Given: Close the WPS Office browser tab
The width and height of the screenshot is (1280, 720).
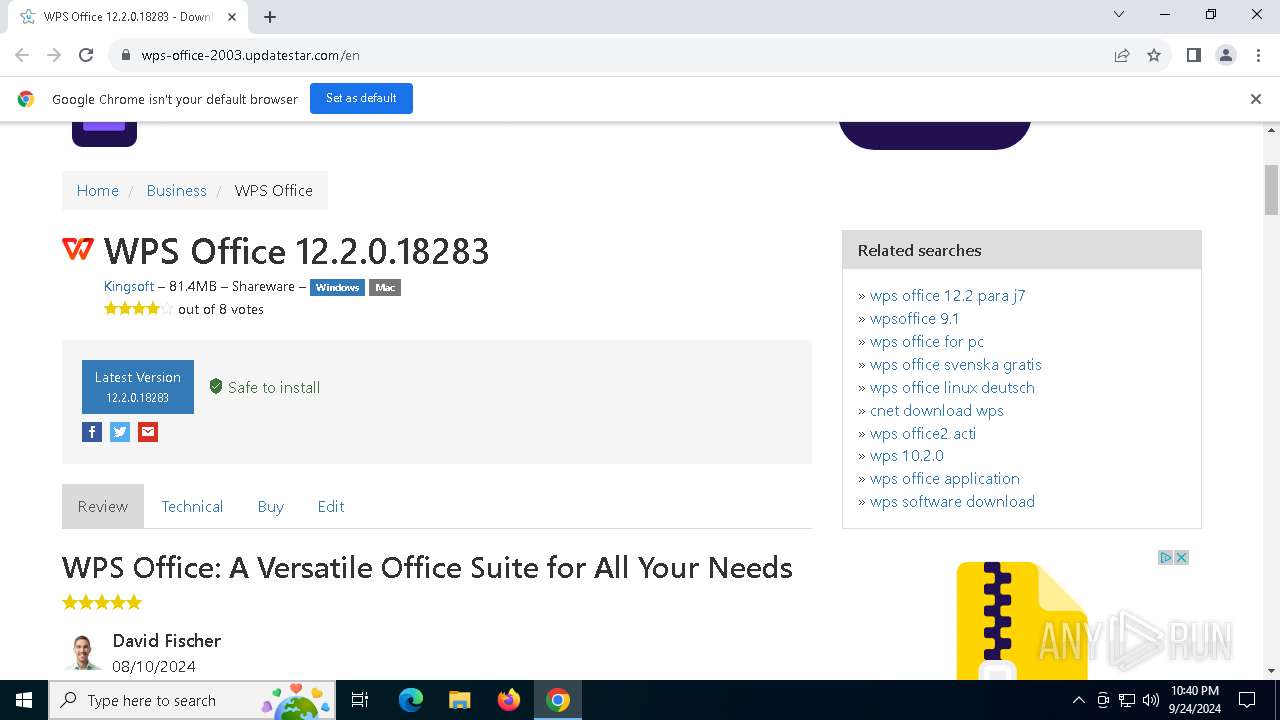Looking at the screenshot, I should (232, 17).
